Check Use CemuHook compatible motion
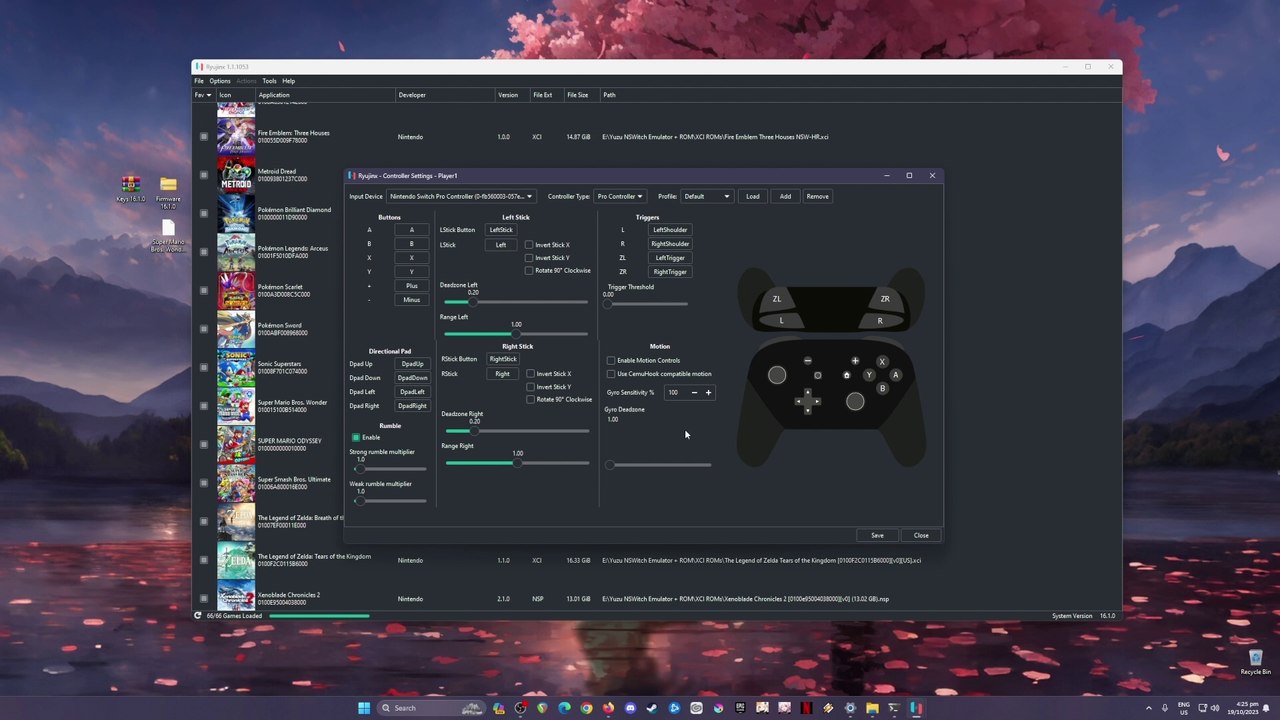The height and width of the screenshot is (720, 1280). click(x=611, y=374)
